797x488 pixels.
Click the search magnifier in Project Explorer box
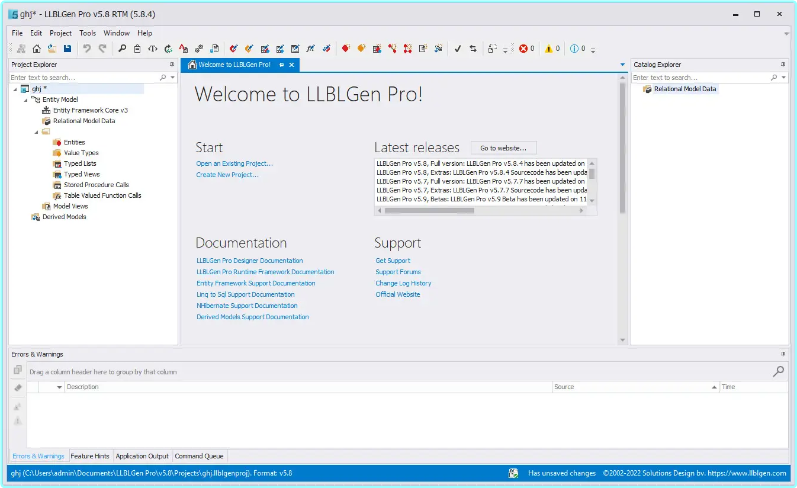click(163, 77)
